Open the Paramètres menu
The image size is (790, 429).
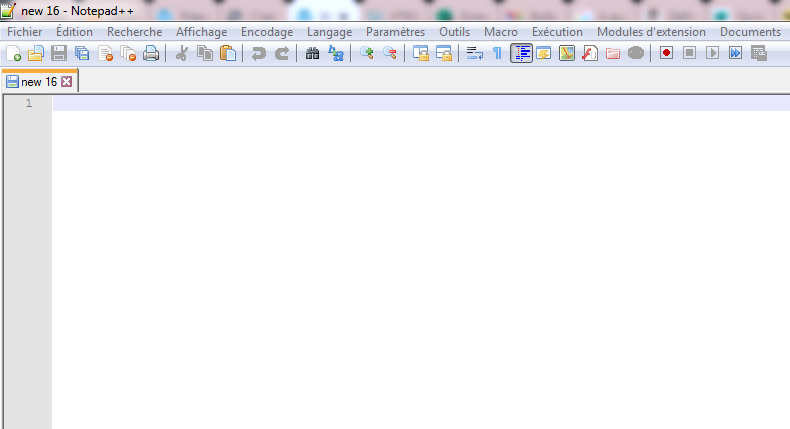pyautogui.click(x=396, y=32)
